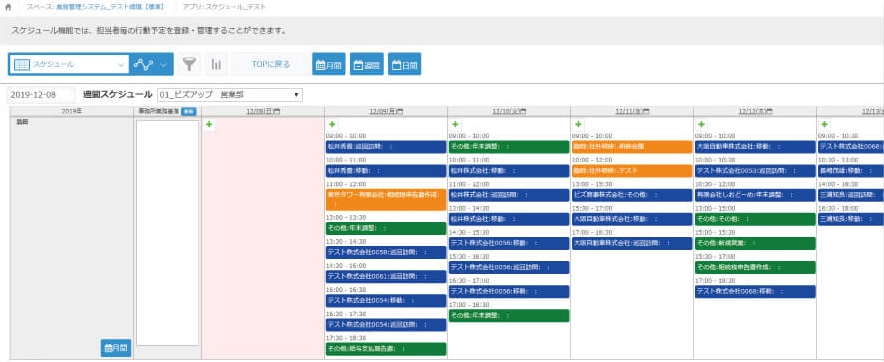The image size is (884, 362).
Task: Open the bar chart aggregate icon
Action: tap(216, 64)
